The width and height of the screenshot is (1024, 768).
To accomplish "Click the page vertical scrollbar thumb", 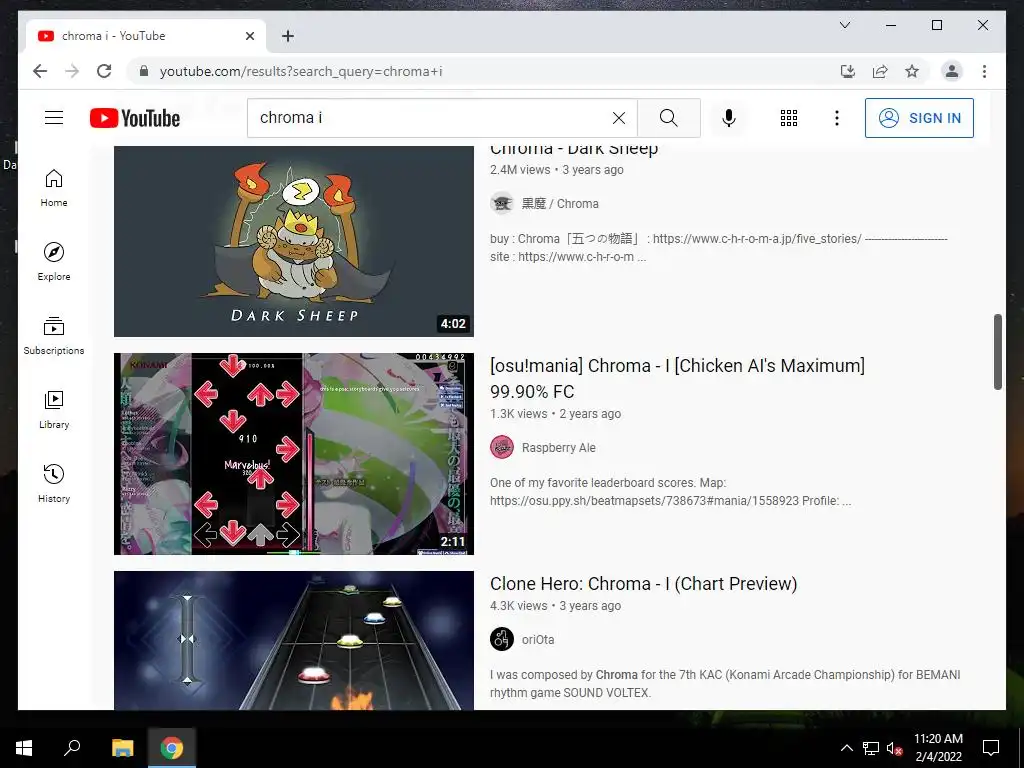I will click(997, 352).
